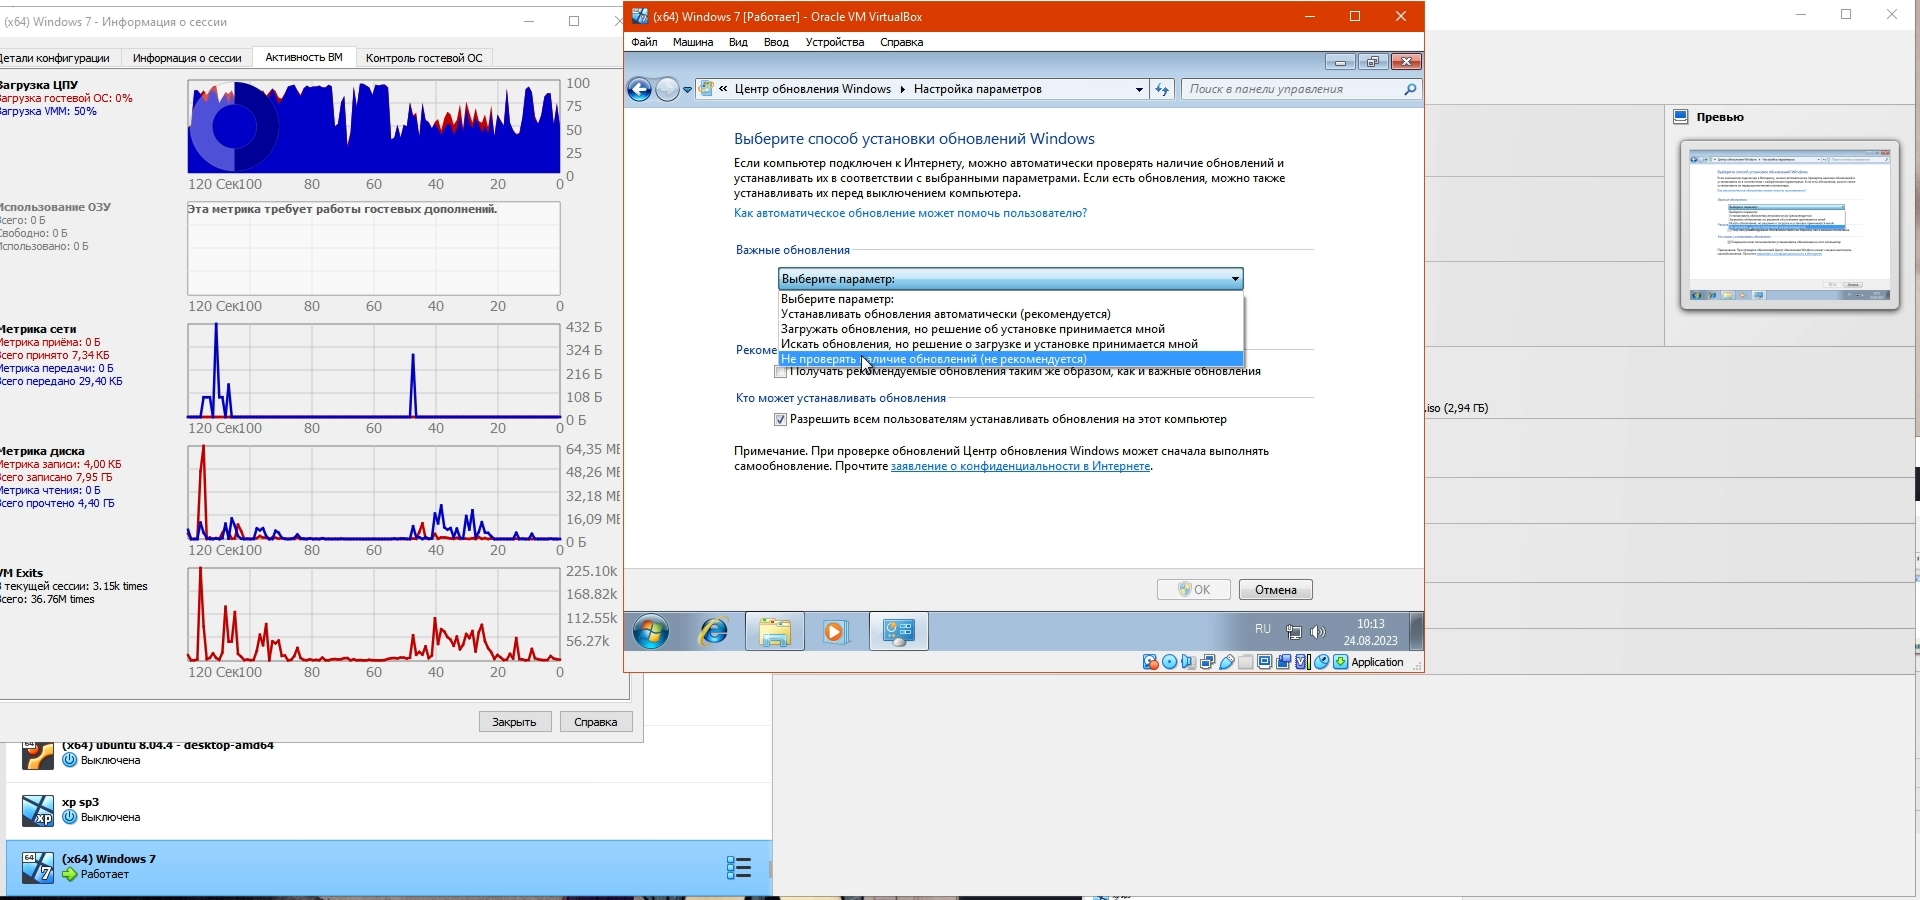Open the Справка menu in VirtualBox
The width and height of the screenshot is (1920, 900).
(x=901, y=42)
